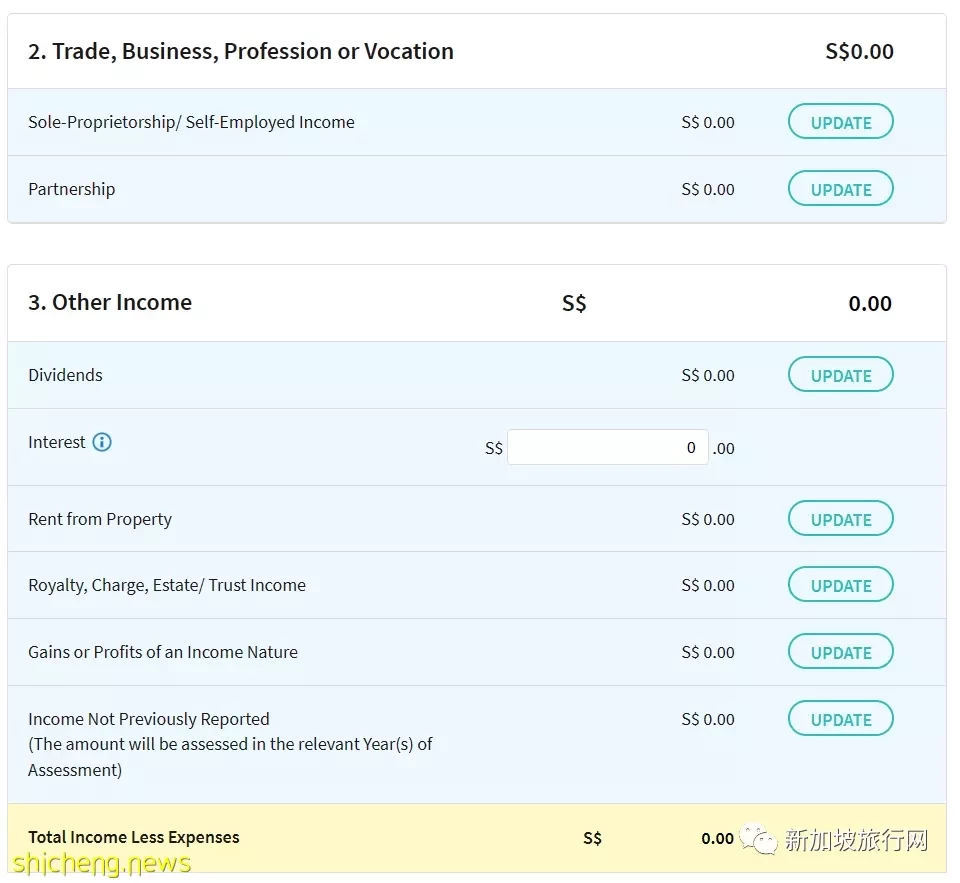The image size is (960, 883).
Task: Update Gains or Profits of an Income Nature
Action: 840,652
